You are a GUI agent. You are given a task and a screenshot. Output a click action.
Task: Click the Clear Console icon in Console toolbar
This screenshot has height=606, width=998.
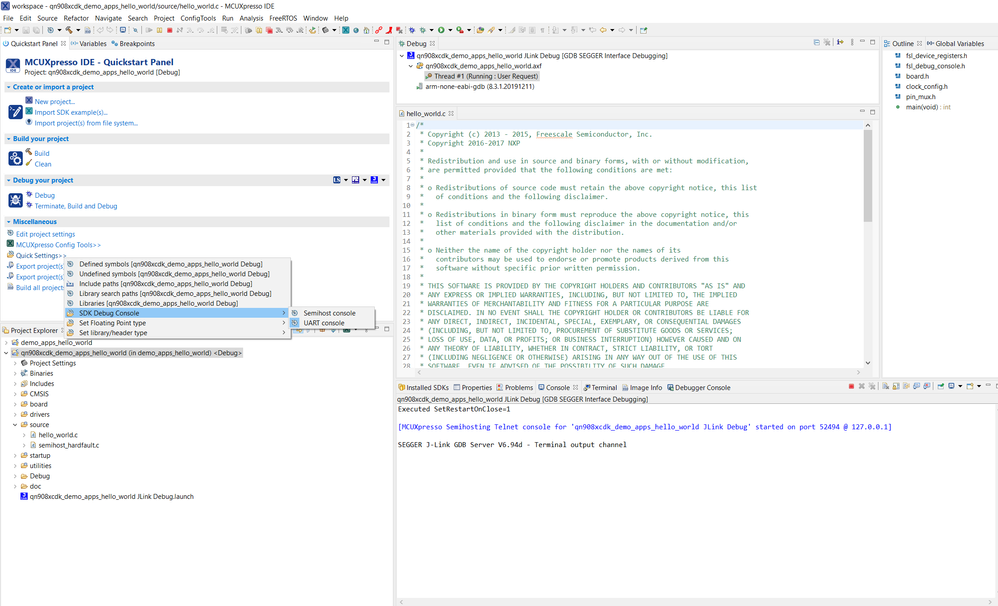click(x=885, y=386)
